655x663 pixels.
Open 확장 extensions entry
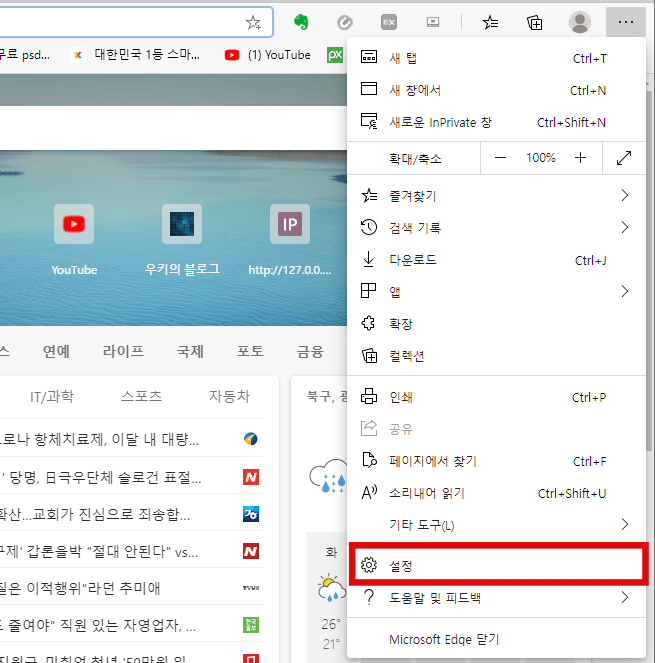[496, 323]
